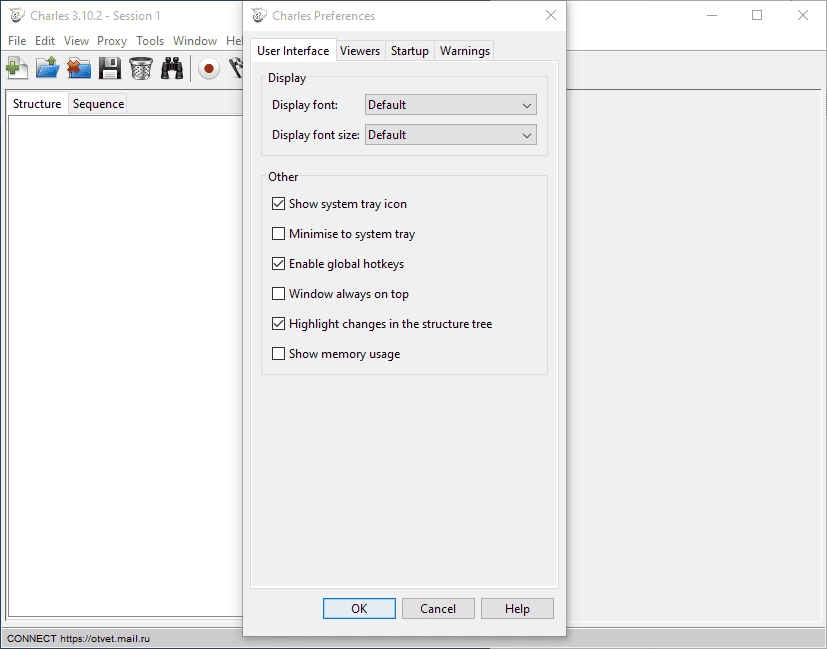The image size is (827, 649).
Task: Click the Clear Session trash can icon
Action: (x=141, y=69)
